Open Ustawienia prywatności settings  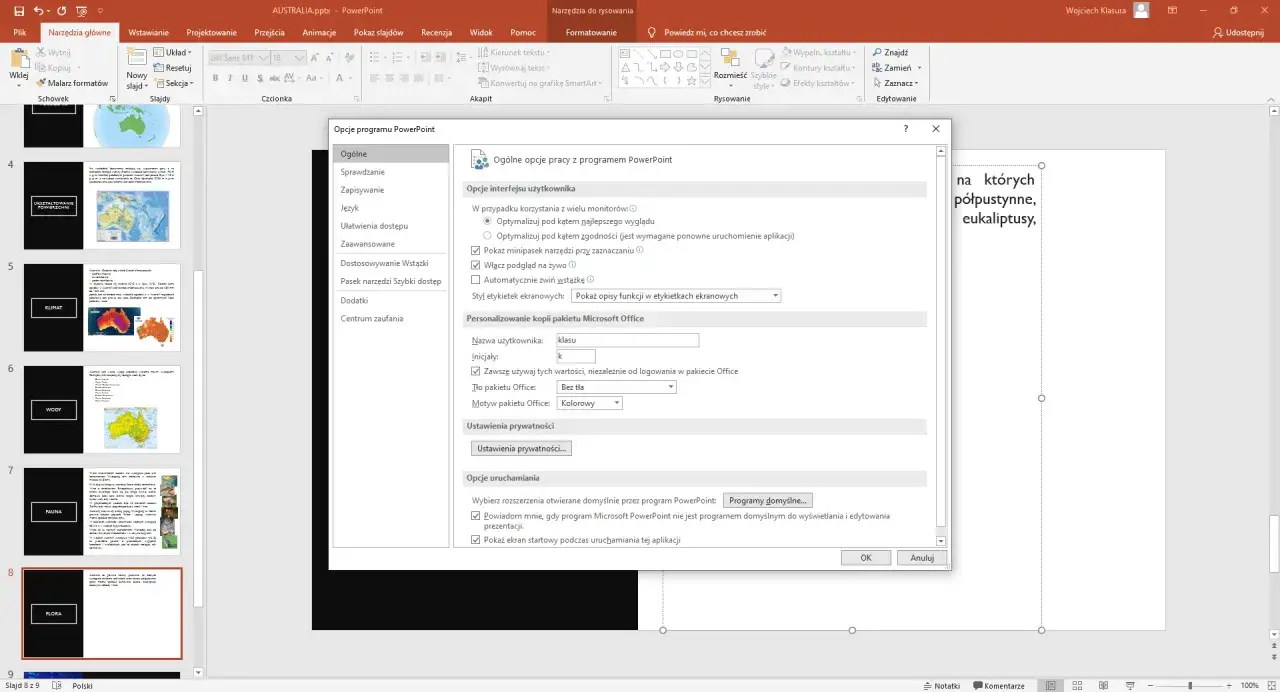521,447
